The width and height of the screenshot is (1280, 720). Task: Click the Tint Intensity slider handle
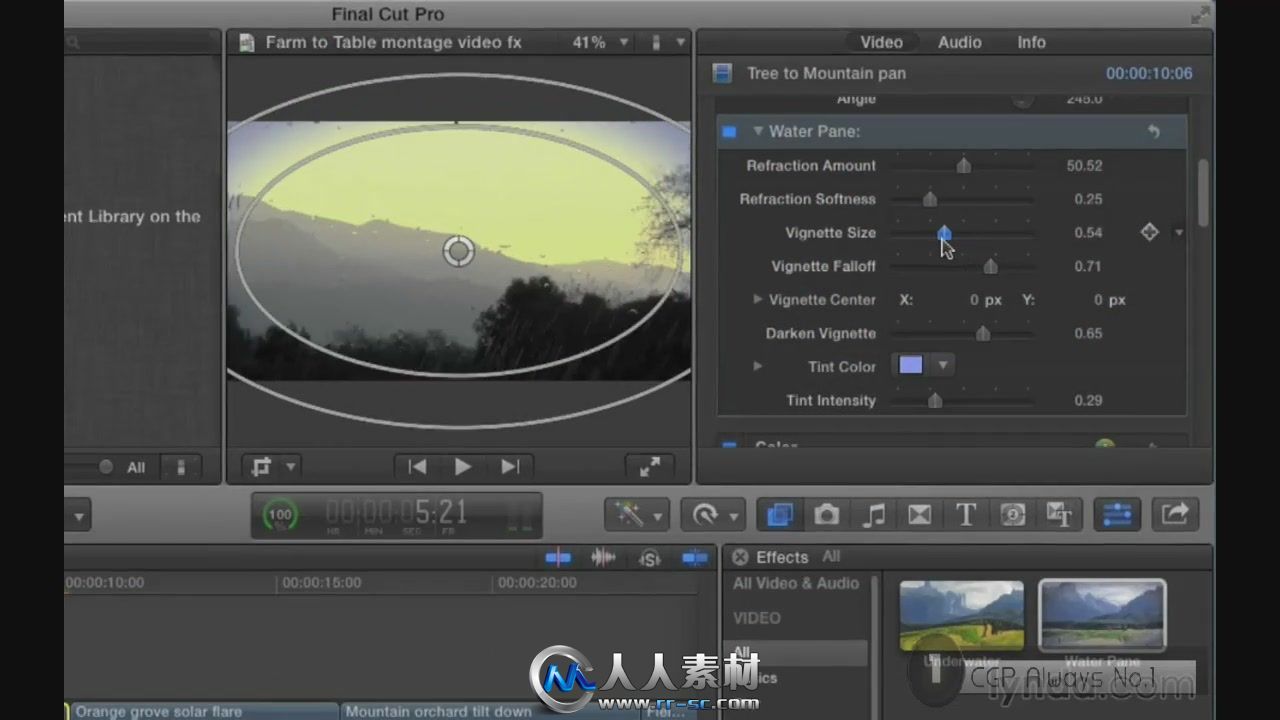coord(934,400)
